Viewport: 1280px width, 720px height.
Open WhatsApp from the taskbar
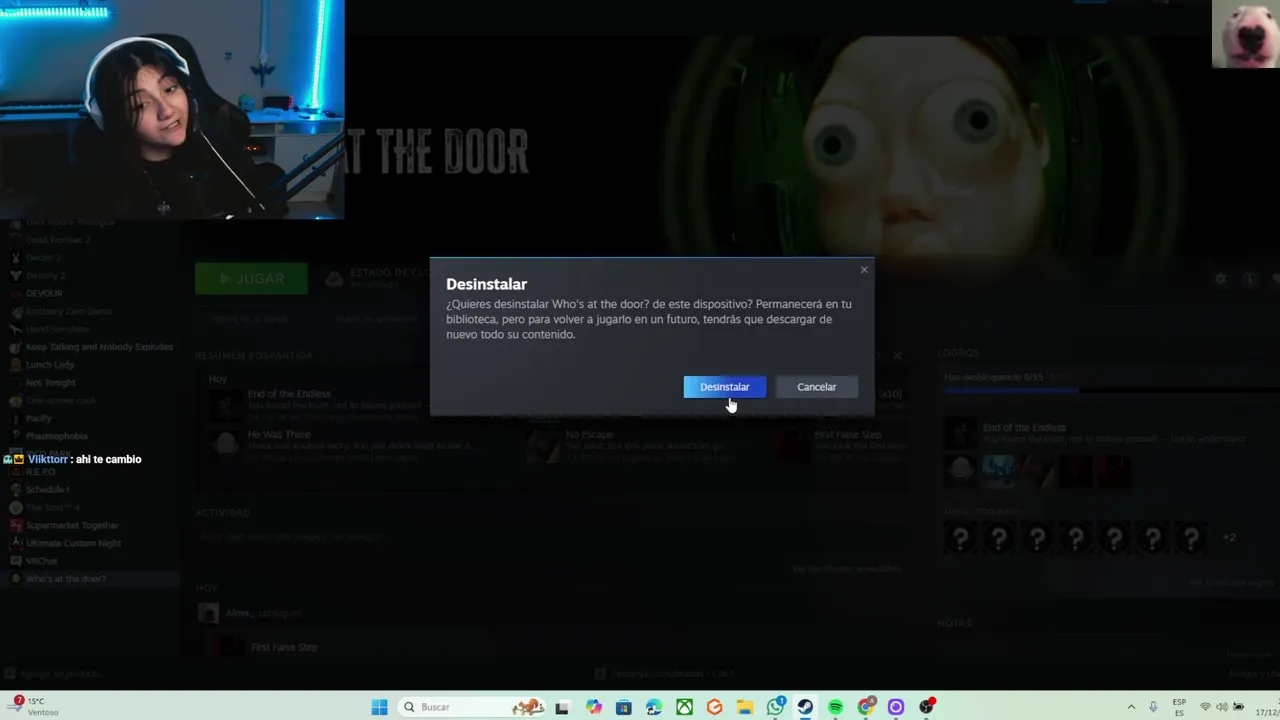[776, 707]
